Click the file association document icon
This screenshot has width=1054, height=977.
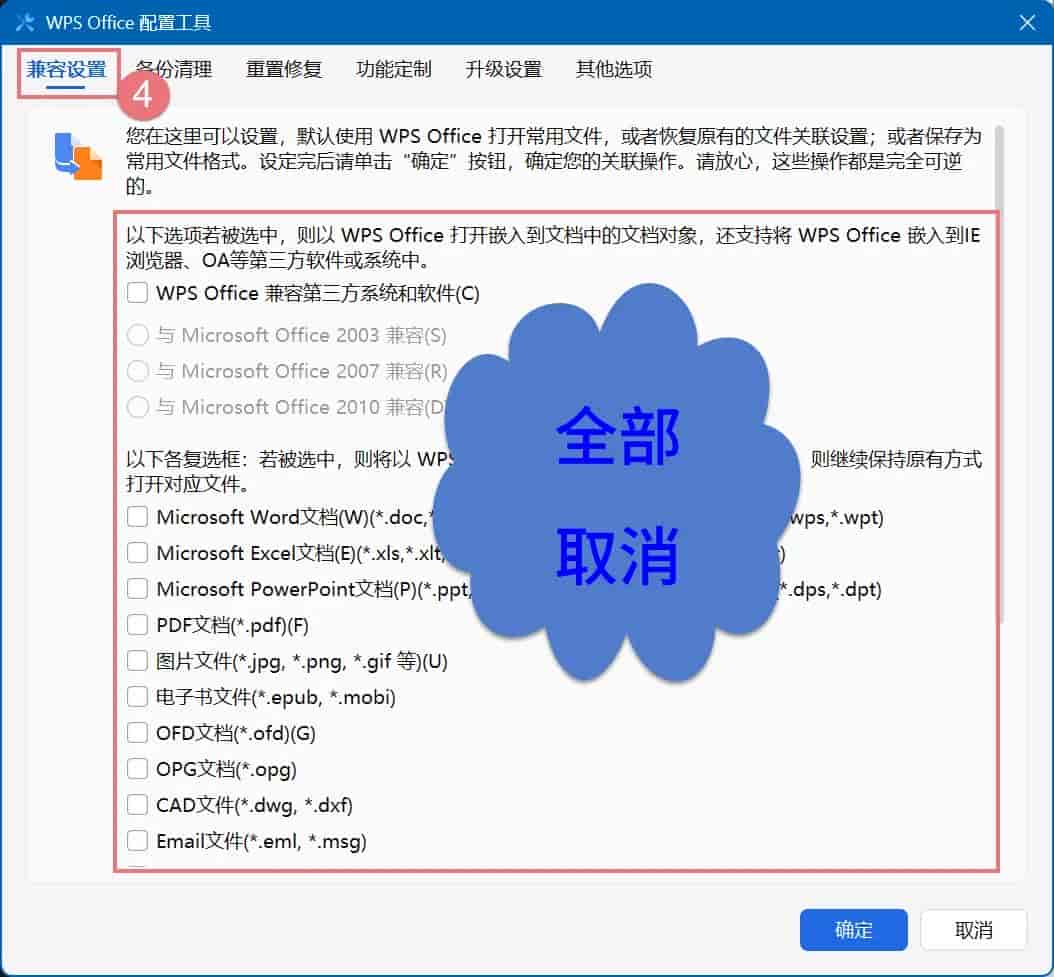tap(78, 156)
